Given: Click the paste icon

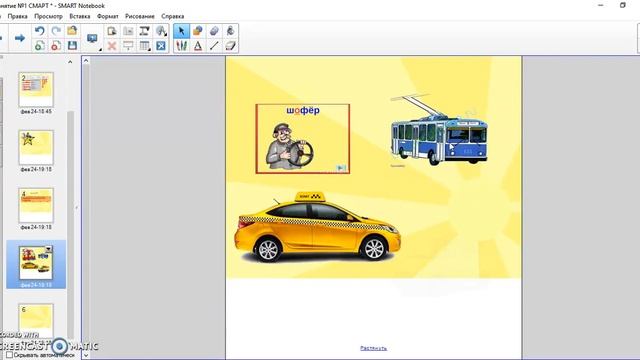Looking at the screenshot, I should point(111,31).
